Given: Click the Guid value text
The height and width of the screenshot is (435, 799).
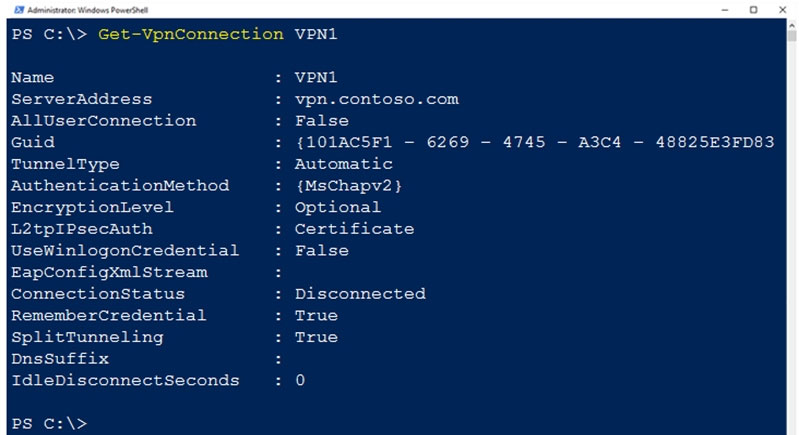Looking at the screenshot, I should click(x=535, y=142).
